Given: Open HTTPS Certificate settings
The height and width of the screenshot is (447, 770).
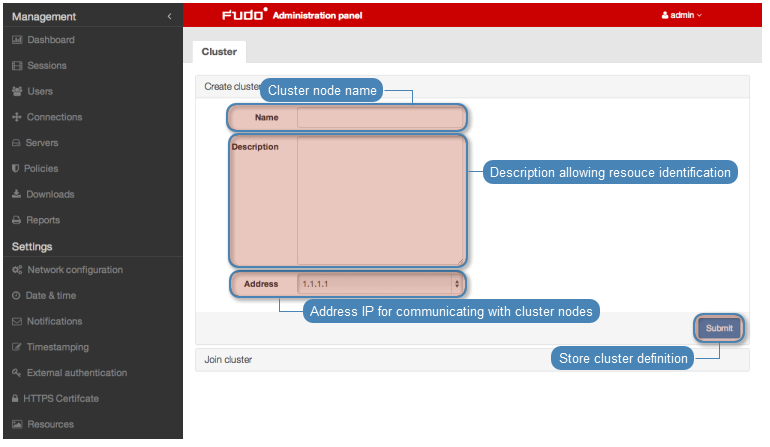Looking at the screenshot, I should coord(61,398).
